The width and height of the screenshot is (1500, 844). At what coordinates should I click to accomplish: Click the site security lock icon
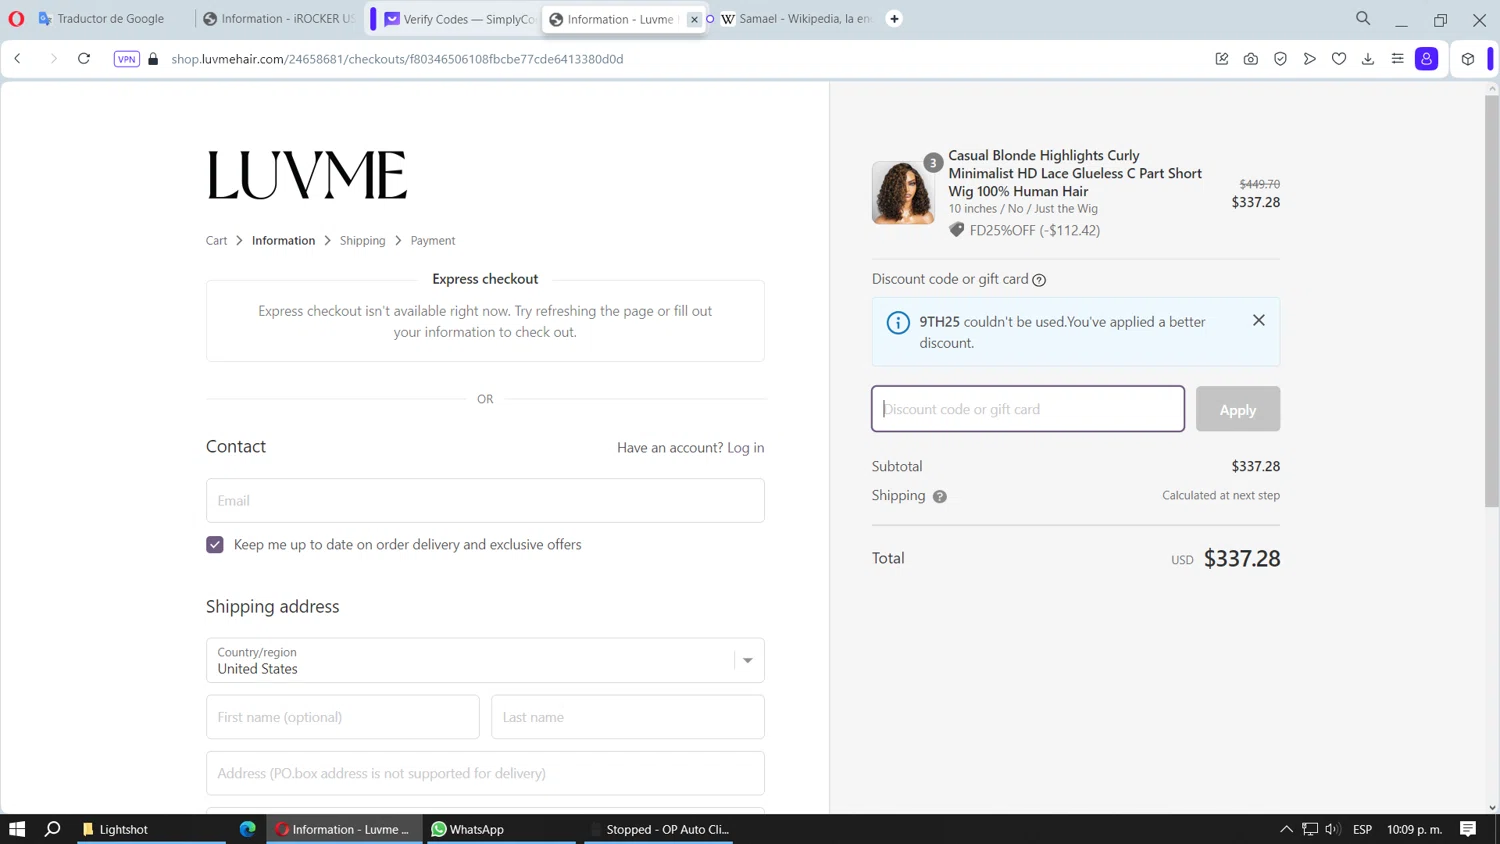click(153, 59)
